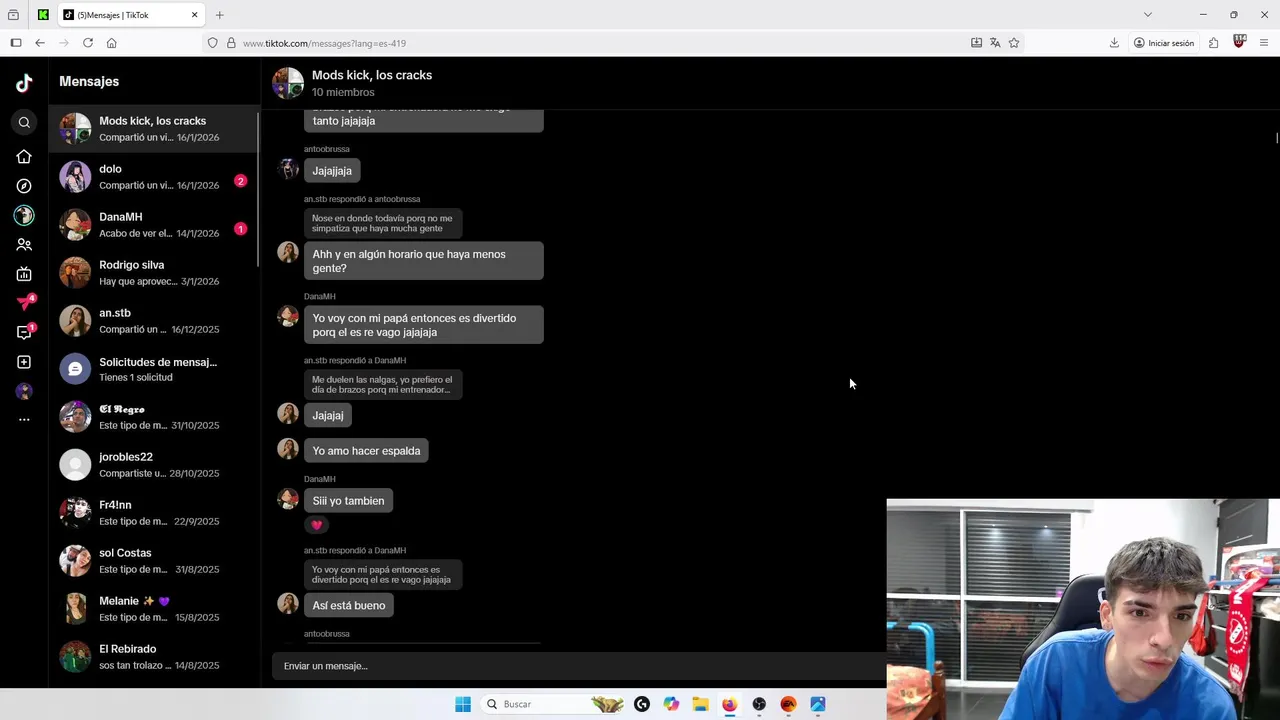The height and width of the screenshot is (720, 1280).
Task: Open the Fr4!nn conversation
Action: click(x=153, y=512)
